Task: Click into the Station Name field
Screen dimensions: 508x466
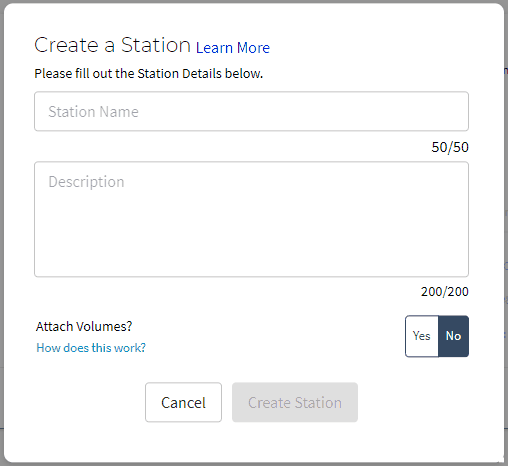Action: [251, 111]
